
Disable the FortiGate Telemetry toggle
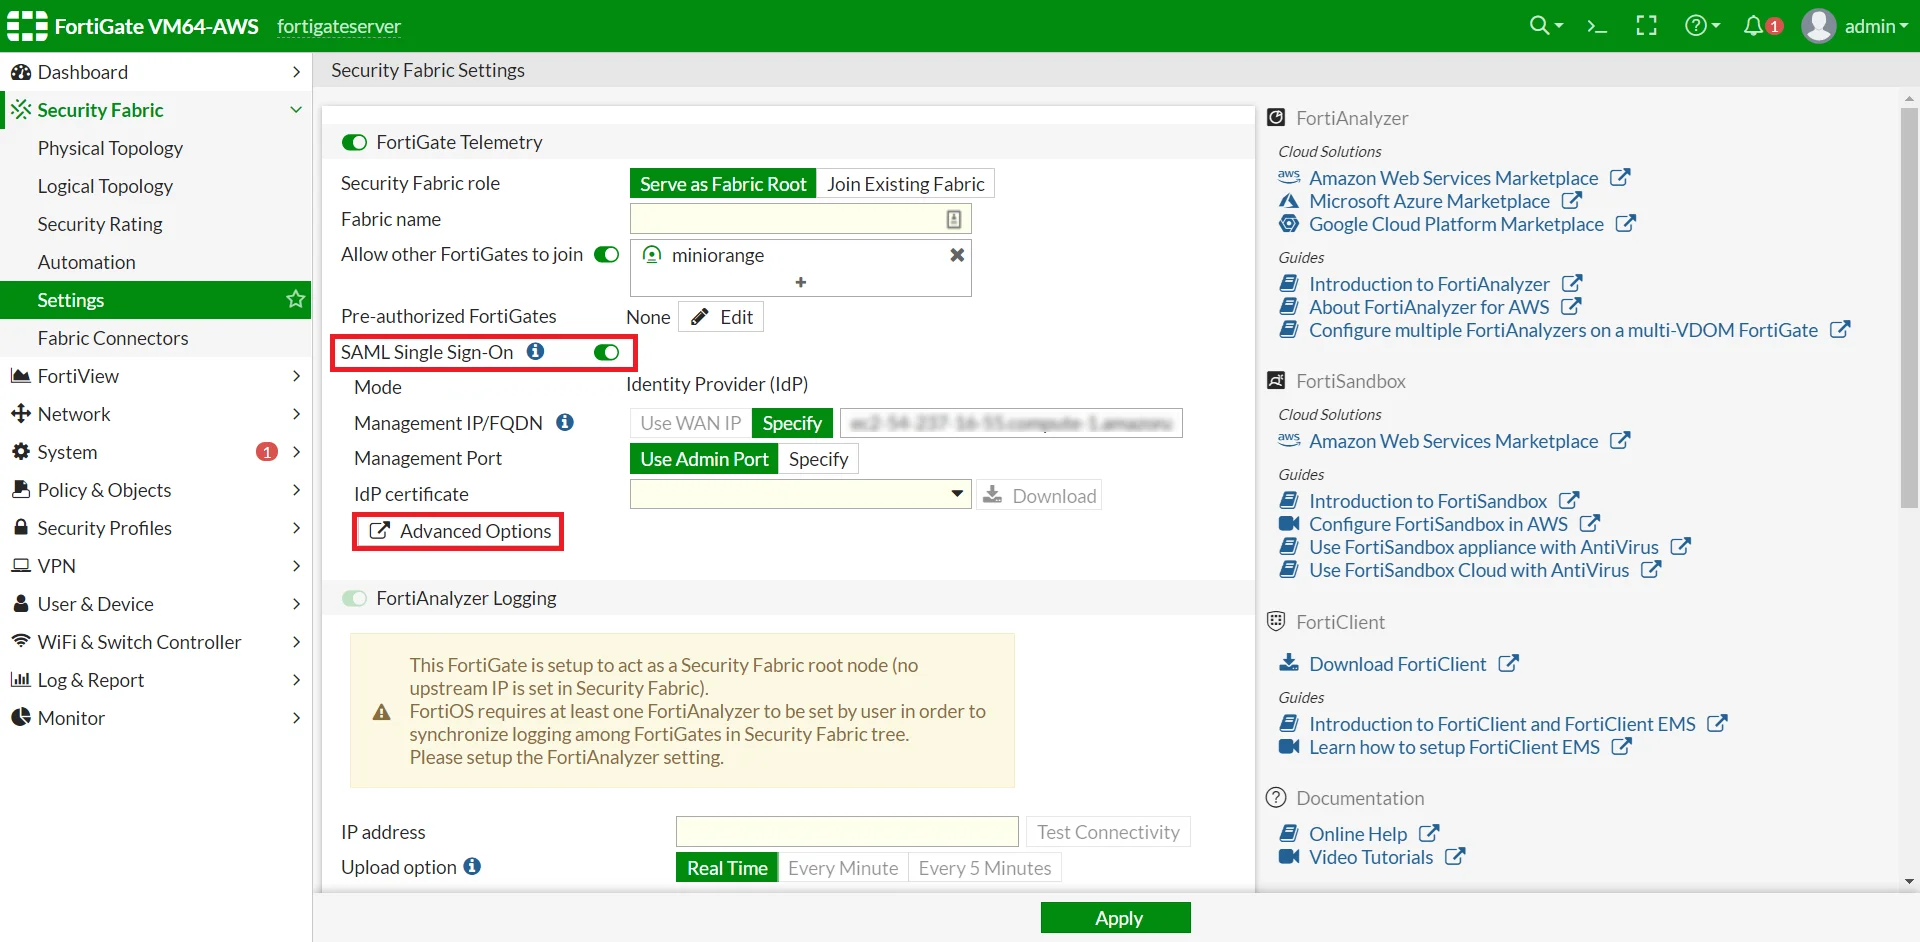coord(355,142)
